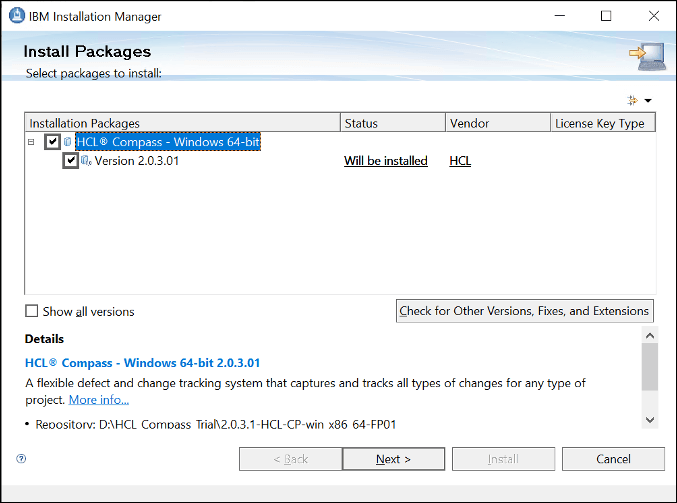Uncheck the HCL Compass Windows 64-bit package
Viewport: 677px width, 503px height.
point(52,142)
